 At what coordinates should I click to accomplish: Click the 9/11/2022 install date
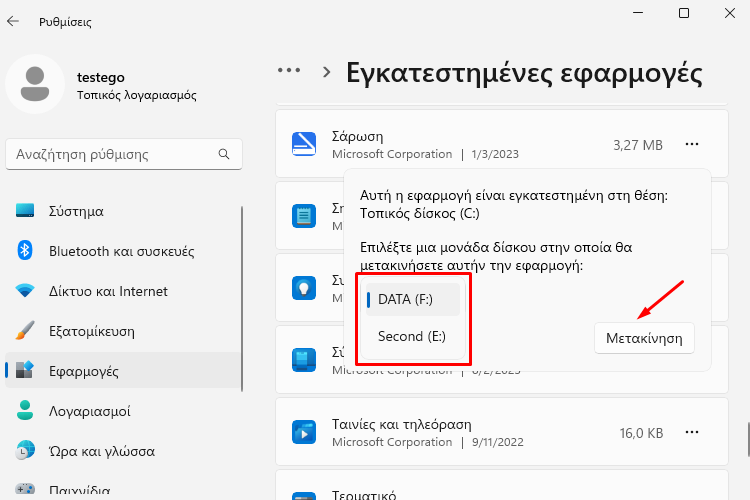click(497, 442)
